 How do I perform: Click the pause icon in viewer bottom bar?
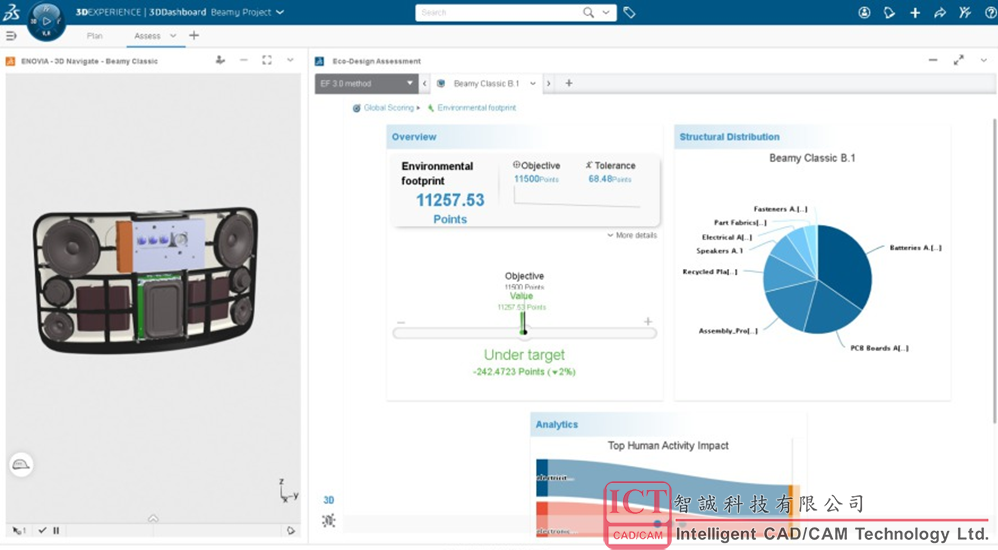click(x=56, y=530)
